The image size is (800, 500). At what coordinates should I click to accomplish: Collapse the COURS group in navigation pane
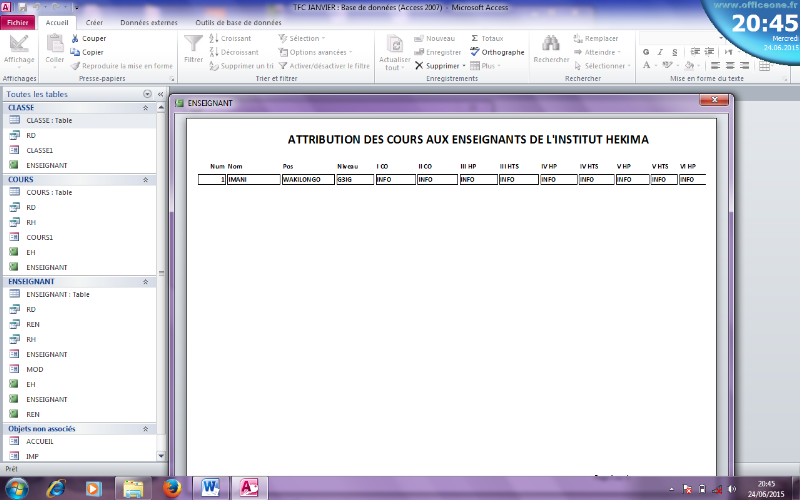(146, 180)
